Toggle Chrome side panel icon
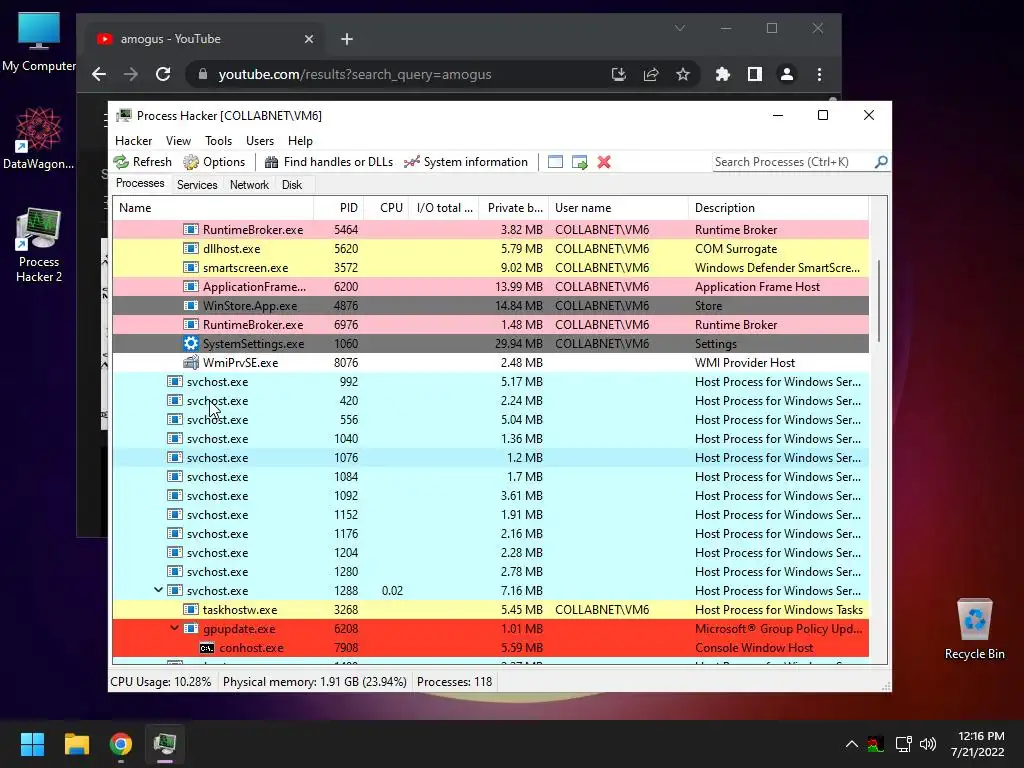The width and height of the screenshot is (1024, 768). tap(755, 74)
